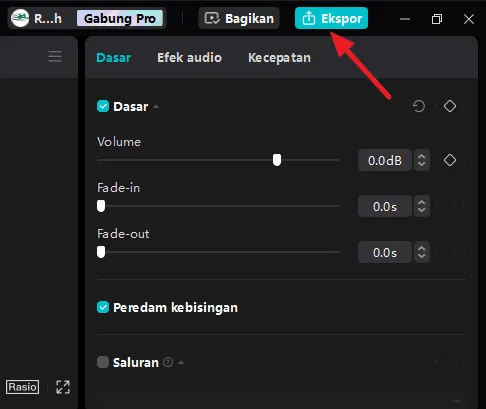Increase Fade-in with the up stepper
This screenshot has height=409, width=486.
pos(422,202)
